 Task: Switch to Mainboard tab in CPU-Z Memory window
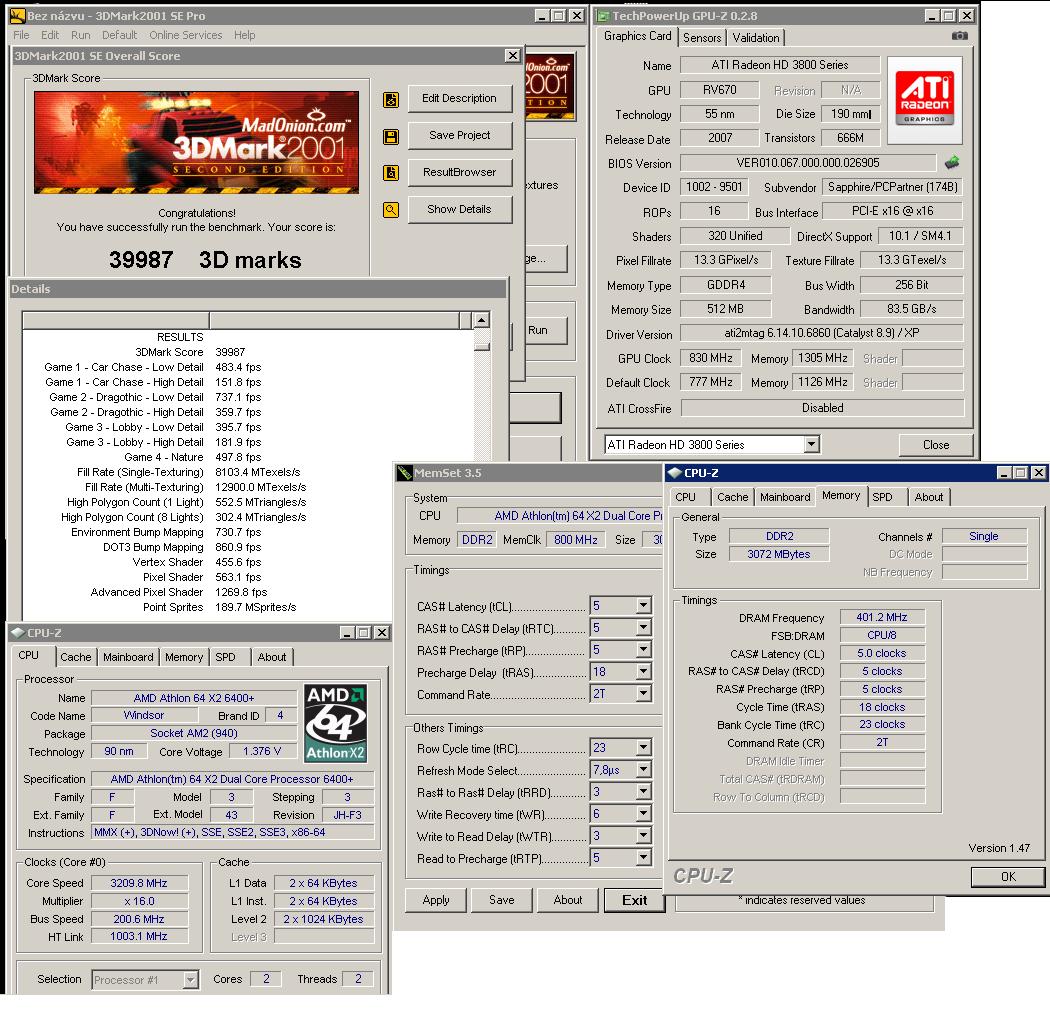point(785,497)
